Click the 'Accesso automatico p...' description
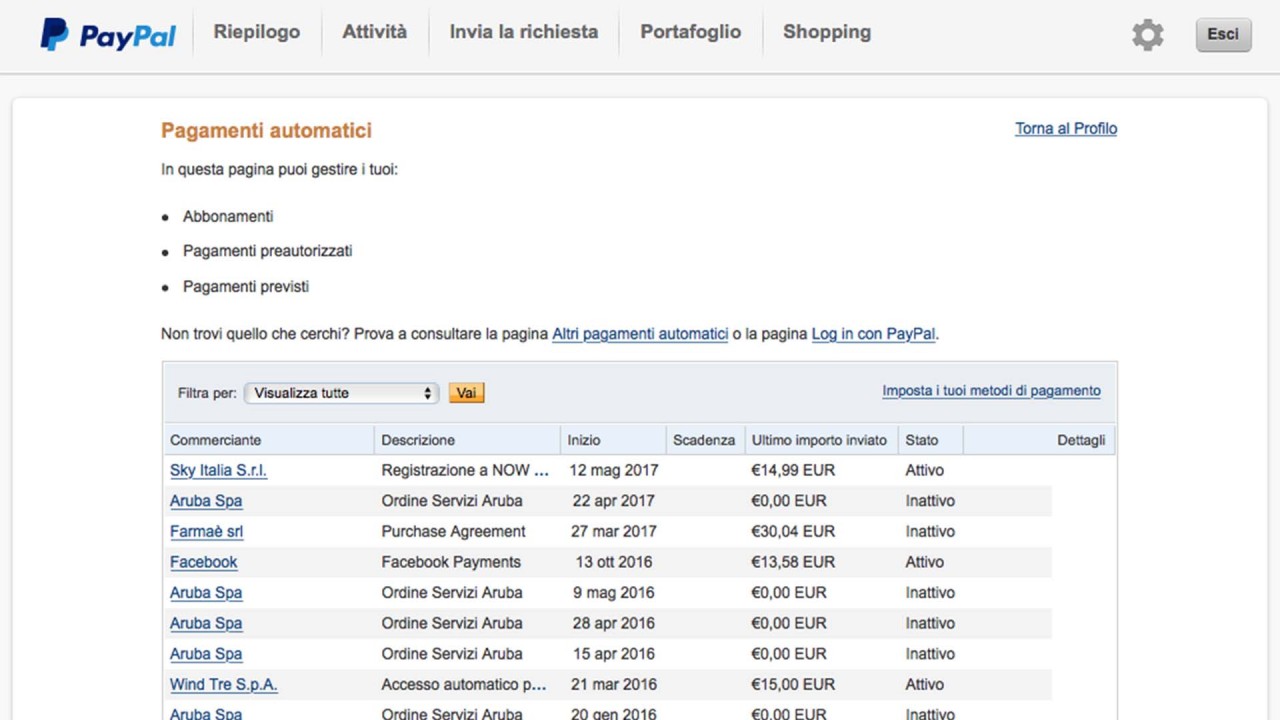Screen dimensions: 1280x720 pos(464,685)
